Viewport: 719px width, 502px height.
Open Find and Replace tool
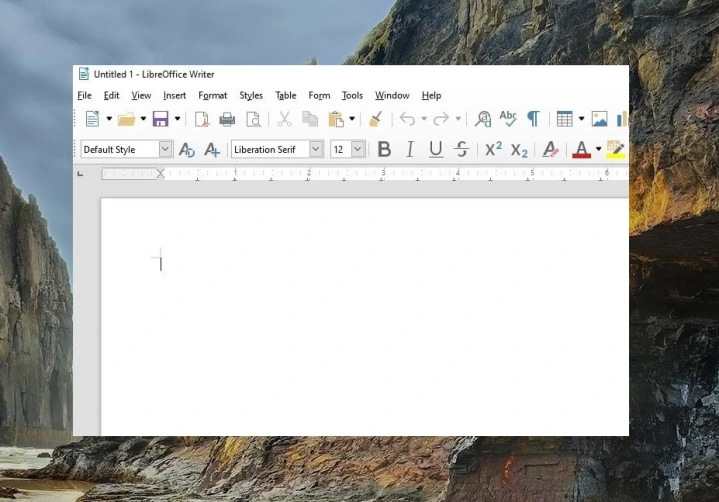tap(483, 119)
